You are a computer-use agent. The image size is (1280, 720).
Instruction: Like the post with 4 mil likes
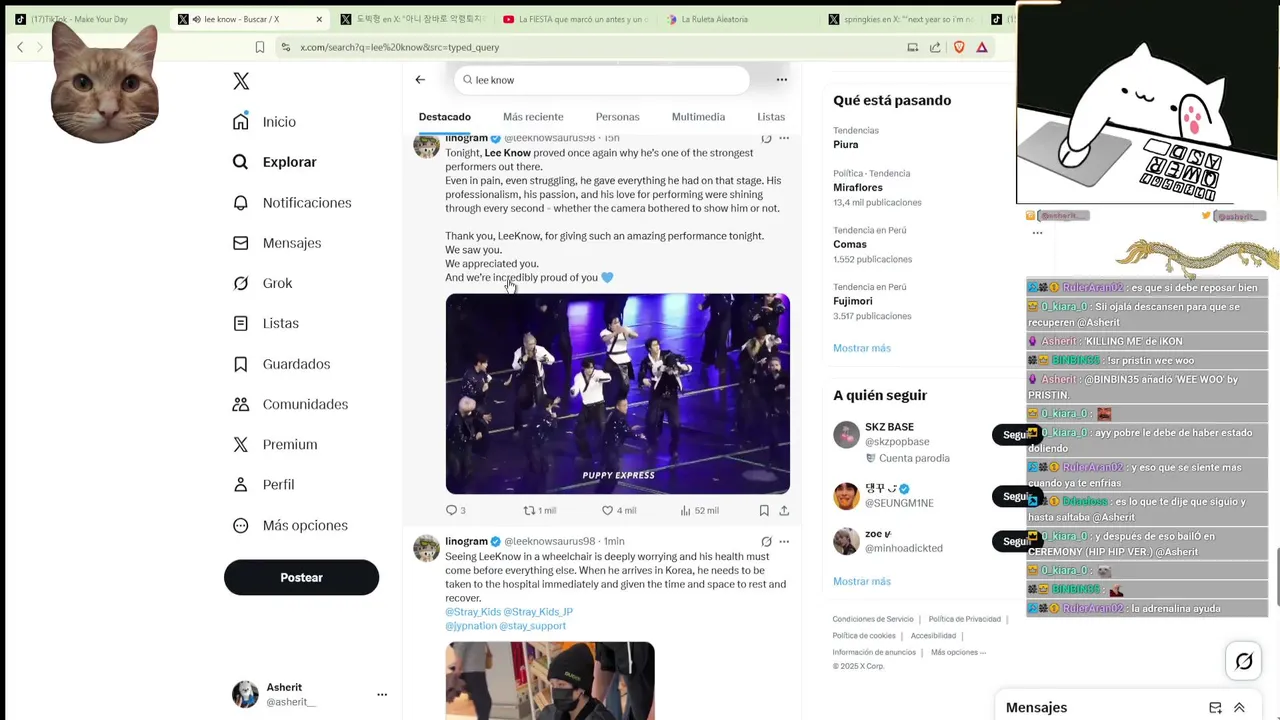coord(619,510)
